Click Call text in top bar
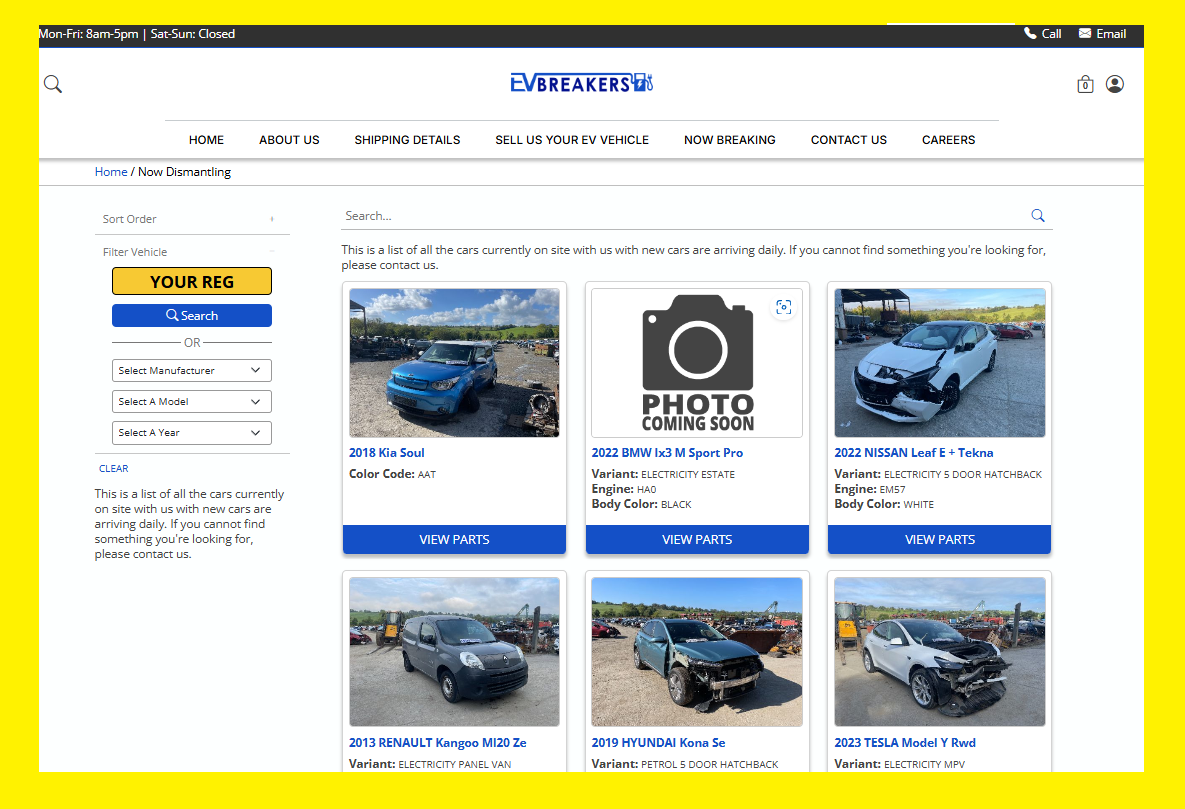 click(1051, 34)
